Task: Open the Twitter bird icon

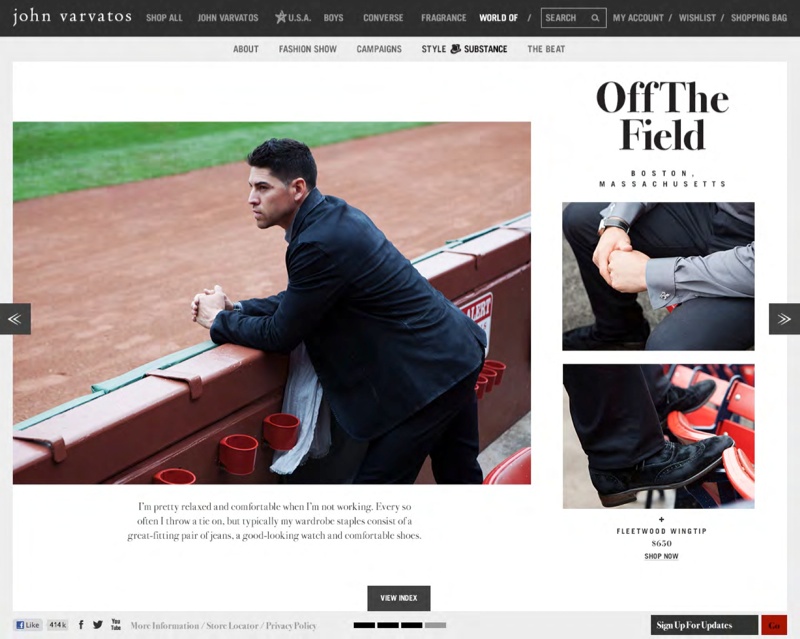Action: 98,625
